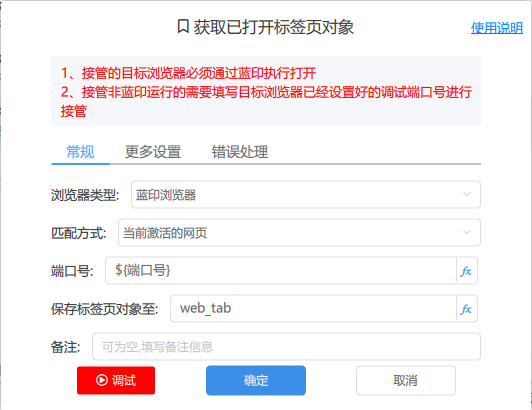
Task: Open the 浏览器类型 dropdown
Action: (x=306, y=194)
